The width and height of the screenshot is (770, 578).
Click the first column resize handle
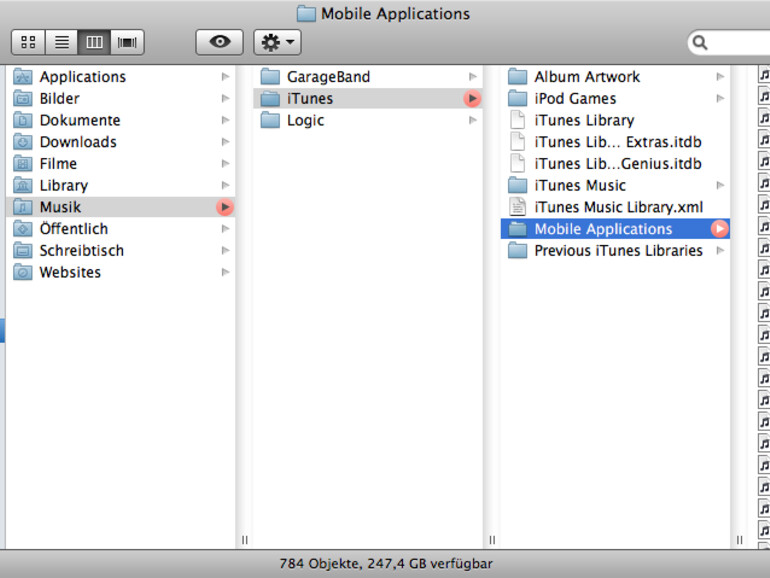(245, 540)
